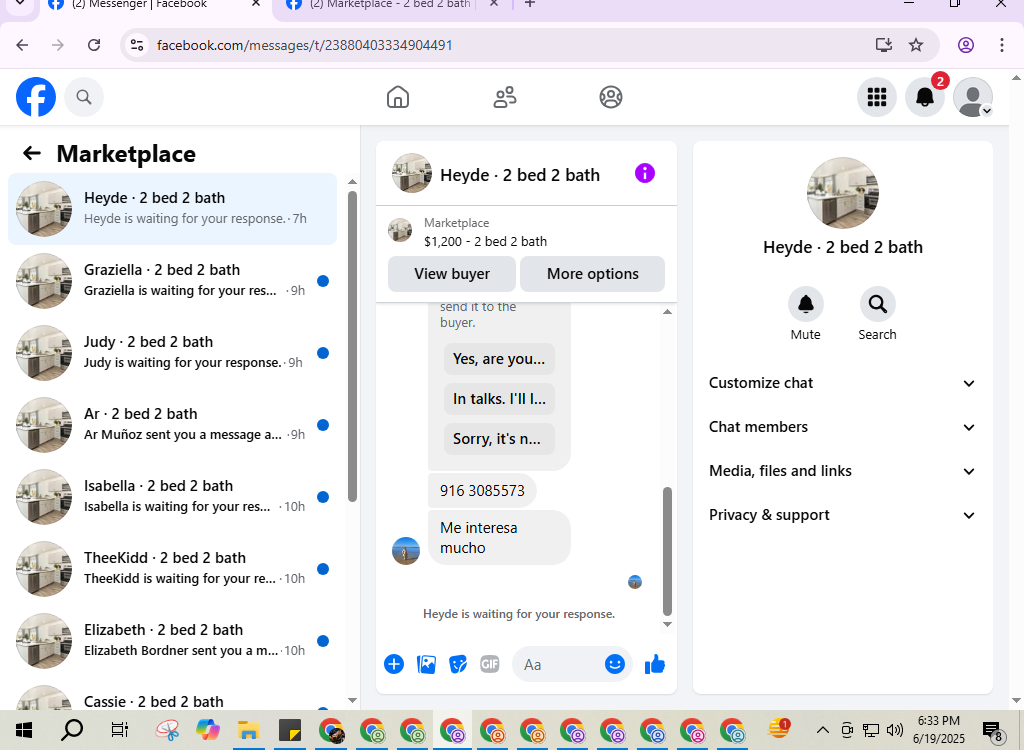Click the '916 3085573' message bubble

[x=482, y=491]
